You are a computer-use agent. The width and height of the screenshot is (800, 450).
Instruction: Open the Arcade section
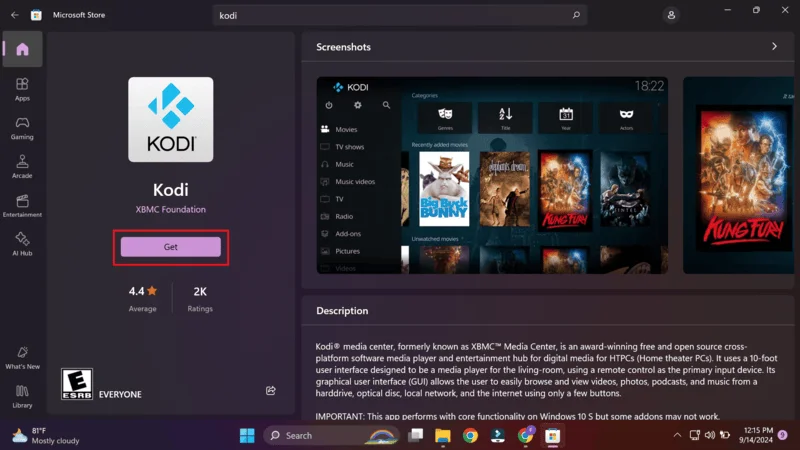(22, 167)
